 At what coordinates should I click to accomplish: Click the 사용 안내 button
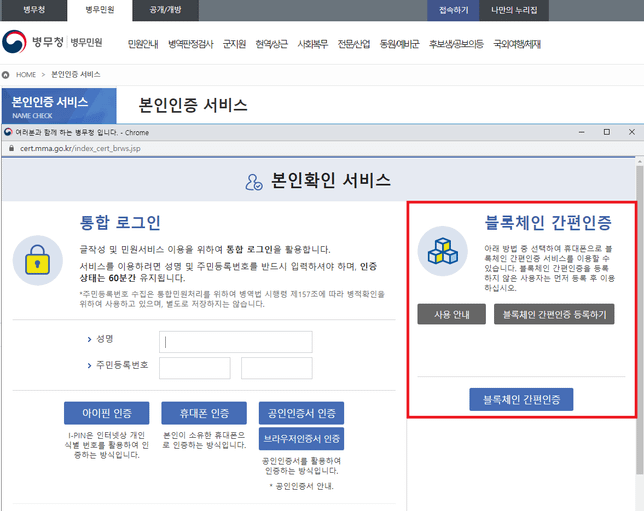pos(452,314)
